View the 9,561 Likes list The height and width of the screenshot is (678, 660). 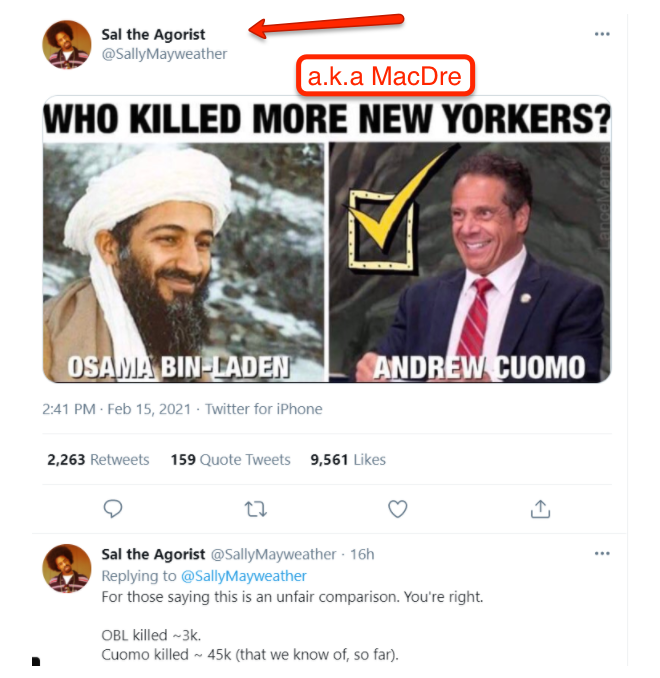click(348, 460)
